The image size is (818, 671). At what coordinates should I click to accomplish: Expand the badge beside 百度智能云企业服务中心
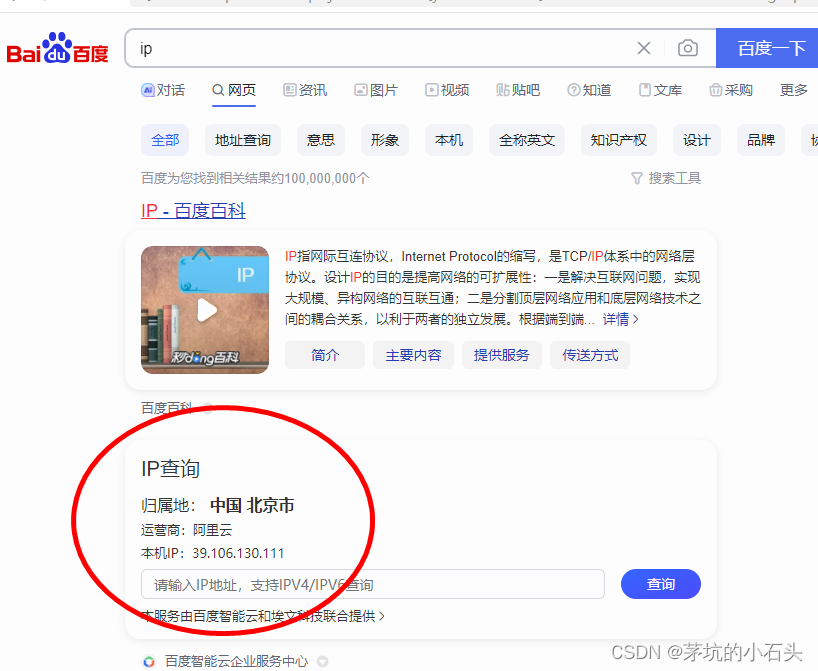click(x=322, y=662)
